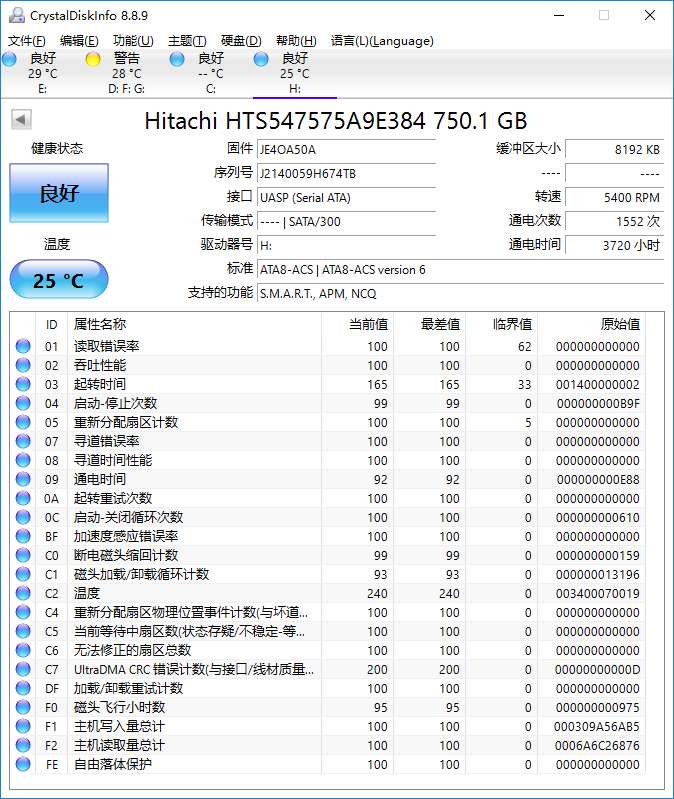Switch to disk tab 良好 29 °C E:
The image size is (674, 799).
point(42,73)
